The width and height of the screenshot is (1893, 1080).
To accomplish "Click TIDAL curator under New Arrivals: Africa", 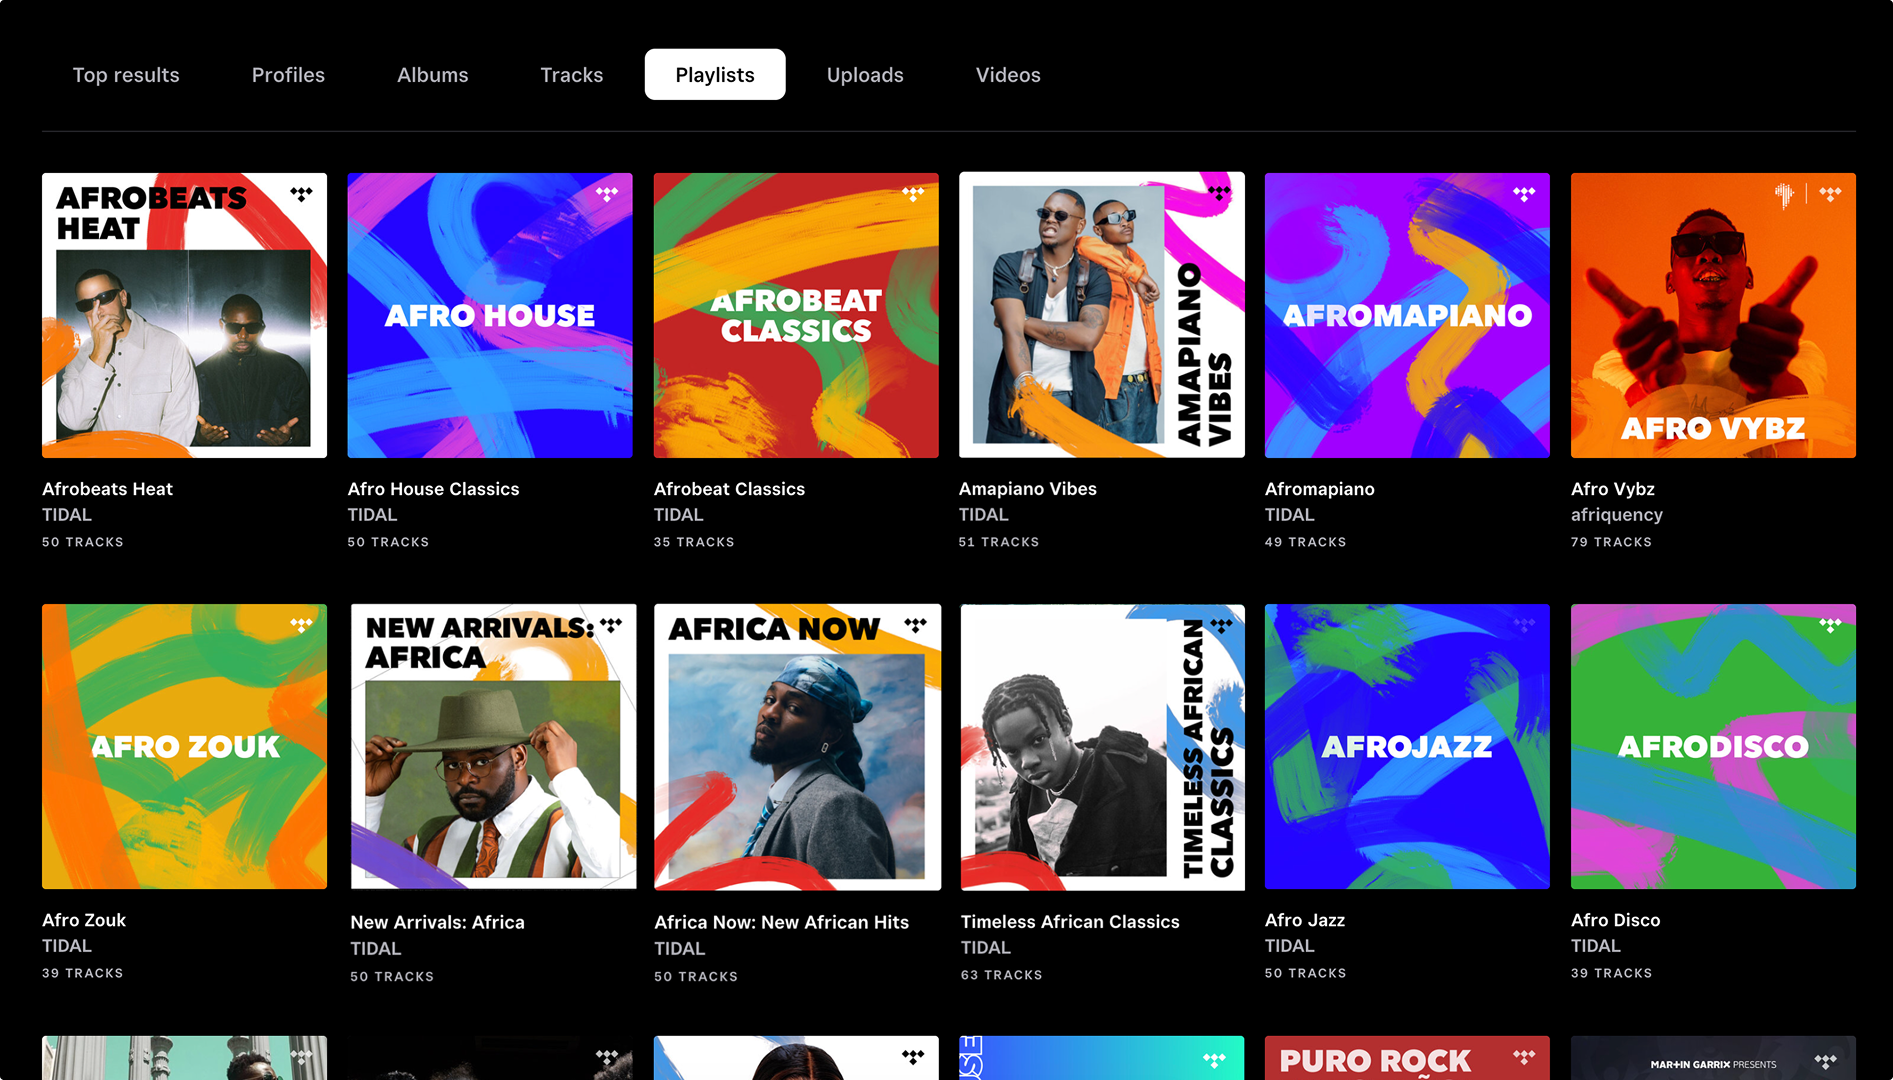I will [x=375, y=949].
